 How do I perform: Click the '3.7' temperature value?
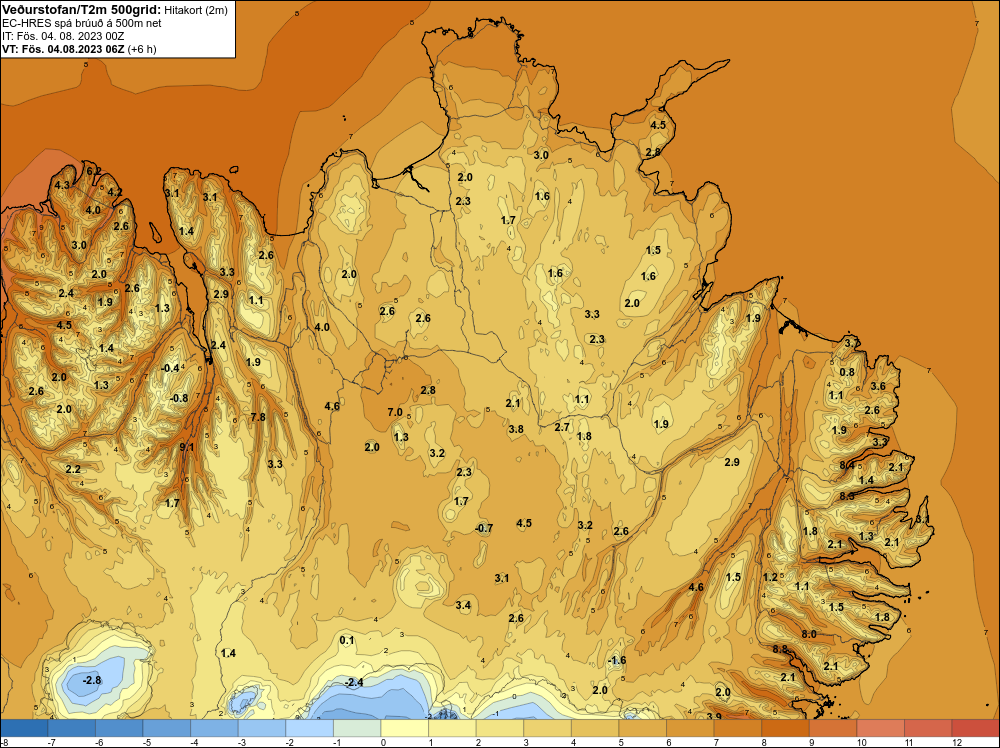coord(852,344)
